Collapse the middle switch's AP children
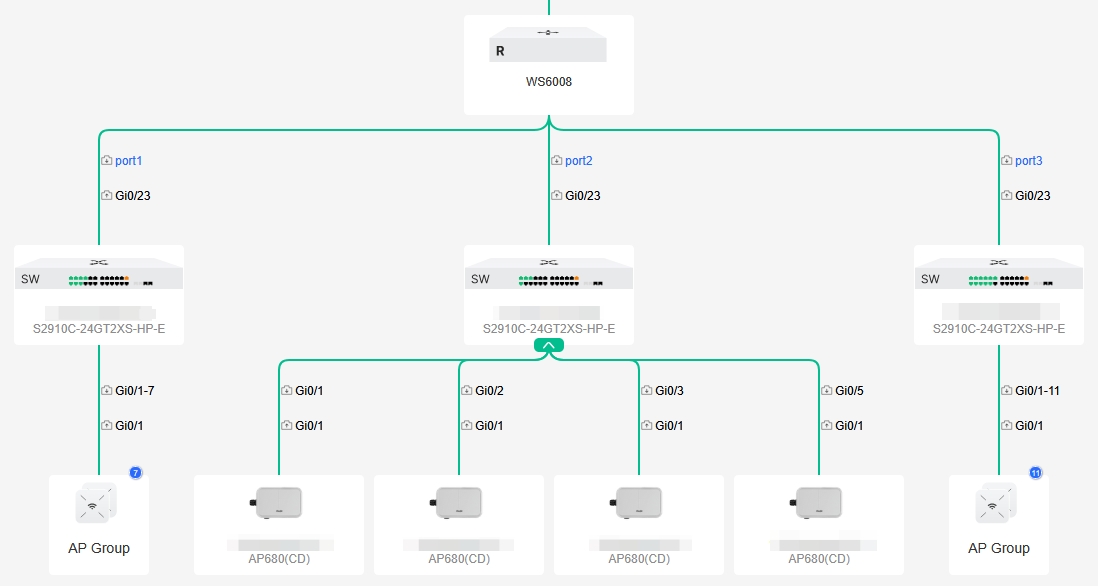 (x=549, y=345)
